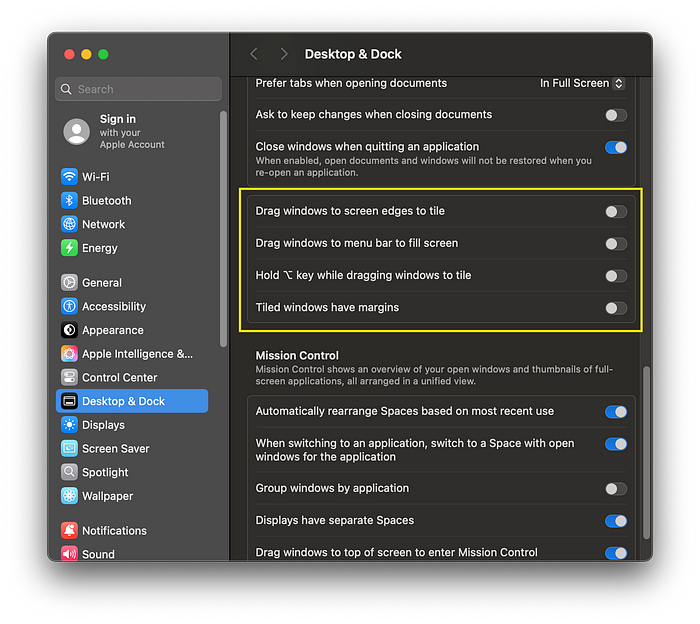Open Screen Saver settings
The height and width of the screenshot is (624, 700).
point(132,448)
